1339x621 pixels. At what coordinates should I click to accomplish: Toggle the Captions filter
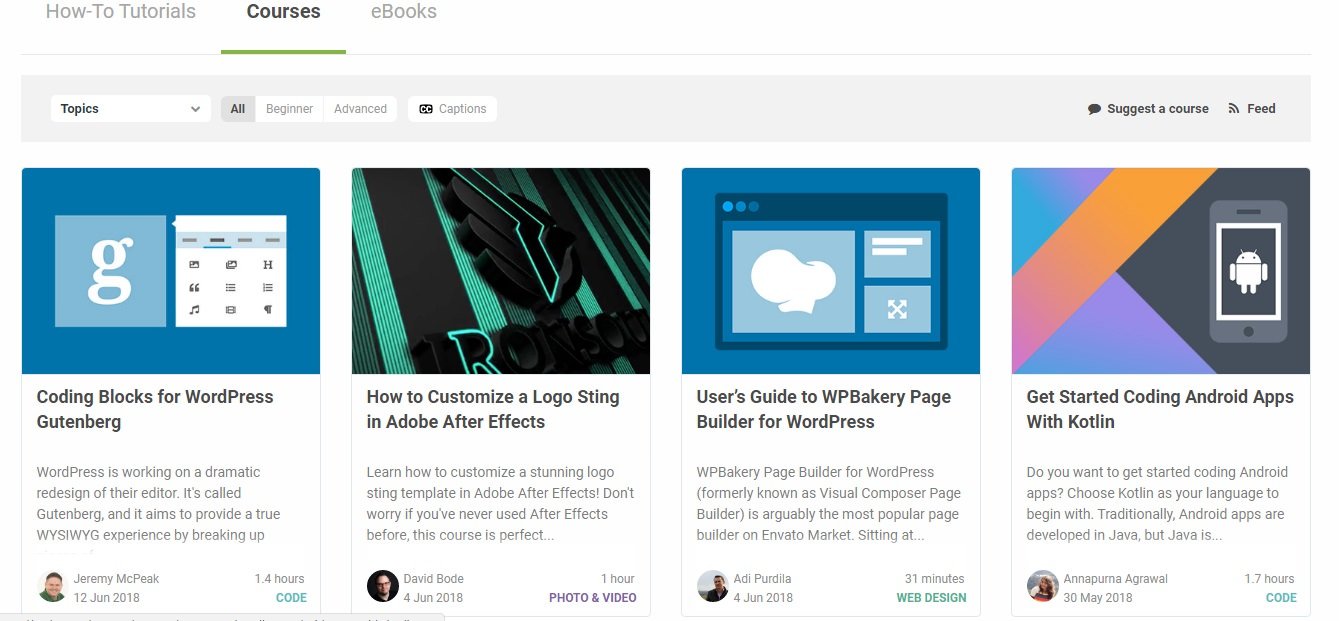452,109
